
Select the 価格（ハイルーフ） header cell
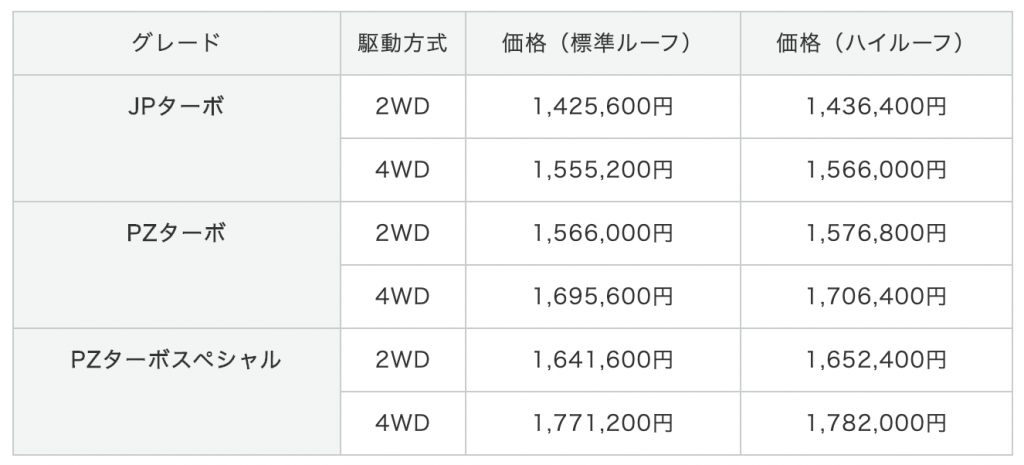[875, 43]
